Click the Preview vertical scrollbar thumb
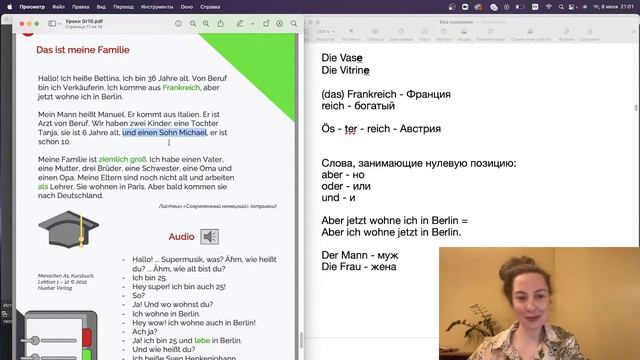 point(302,340)
